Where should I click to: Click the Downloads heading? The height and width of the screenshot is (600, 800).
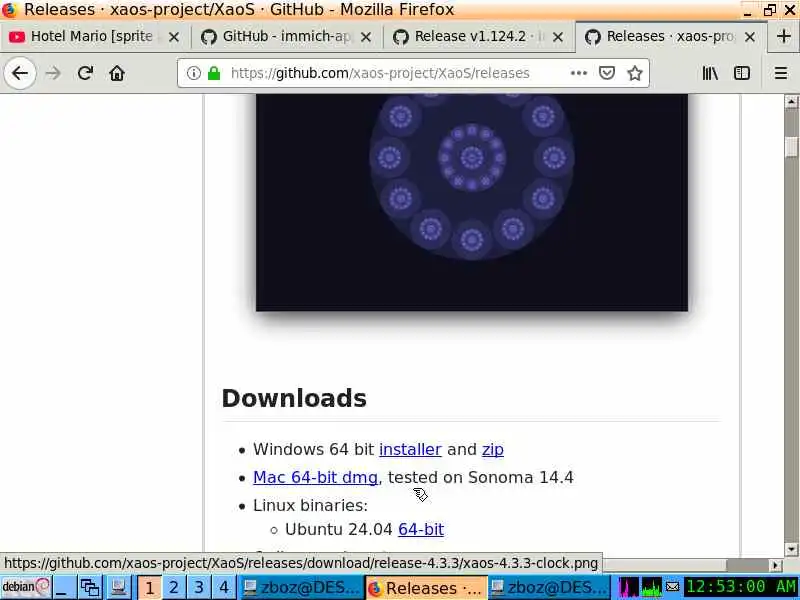[x=294, y=398]
